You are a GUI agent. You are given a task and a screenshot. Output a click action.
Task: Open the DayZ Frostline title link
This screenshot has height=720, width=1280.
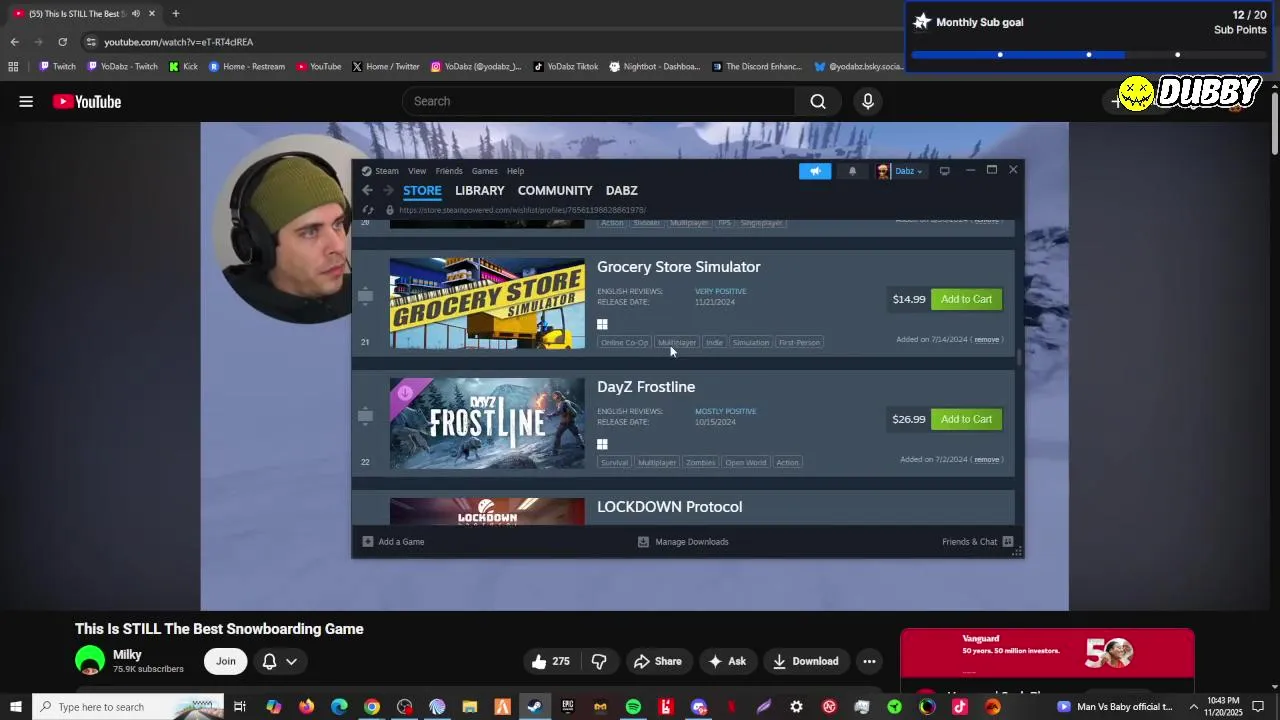point(646,387)
